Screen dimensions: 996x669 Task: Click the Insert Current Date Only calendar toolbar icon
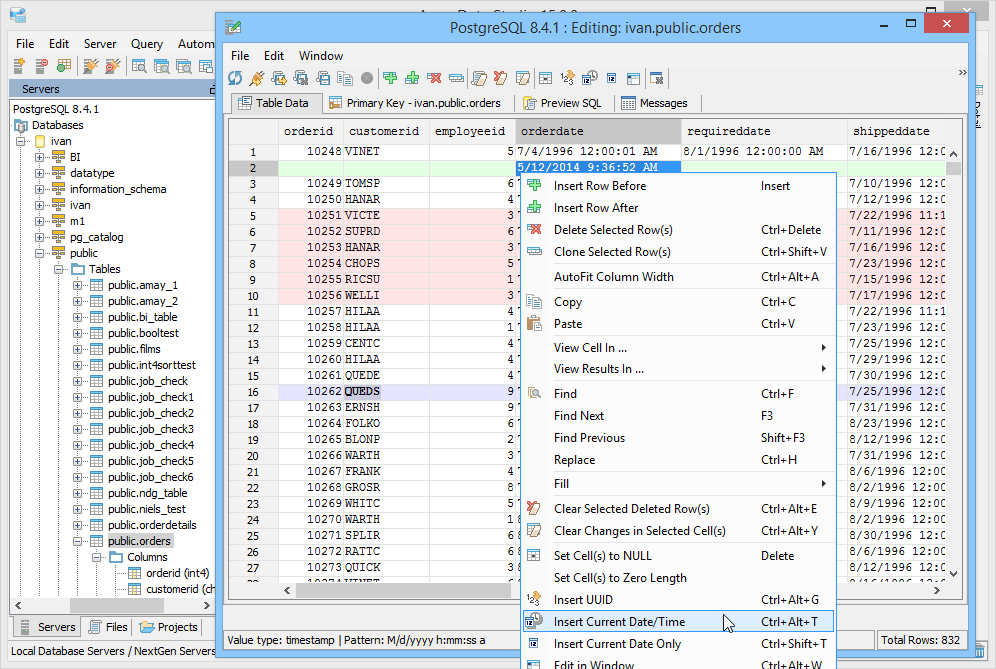click(612, 78)
